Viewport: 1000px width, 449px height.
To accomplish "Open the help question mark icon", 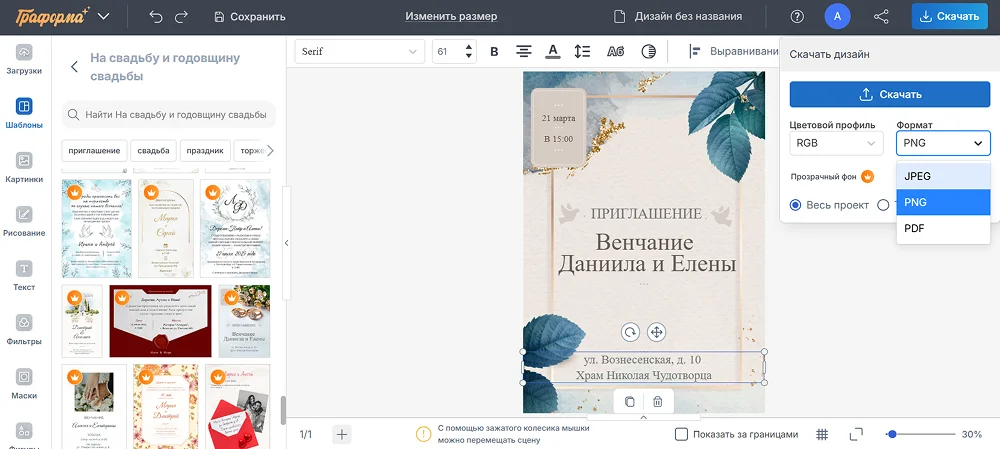I will tap(797, 16).
